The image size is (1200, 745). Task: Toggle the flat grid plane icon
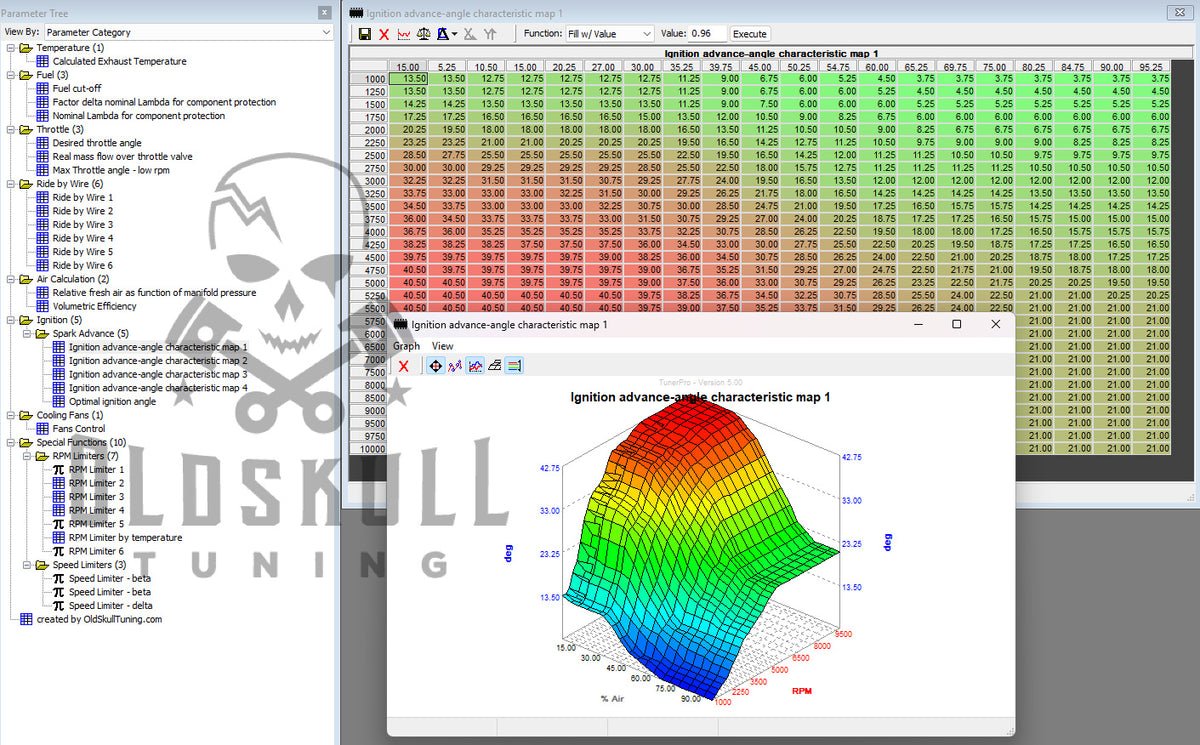tap(494, 366)
